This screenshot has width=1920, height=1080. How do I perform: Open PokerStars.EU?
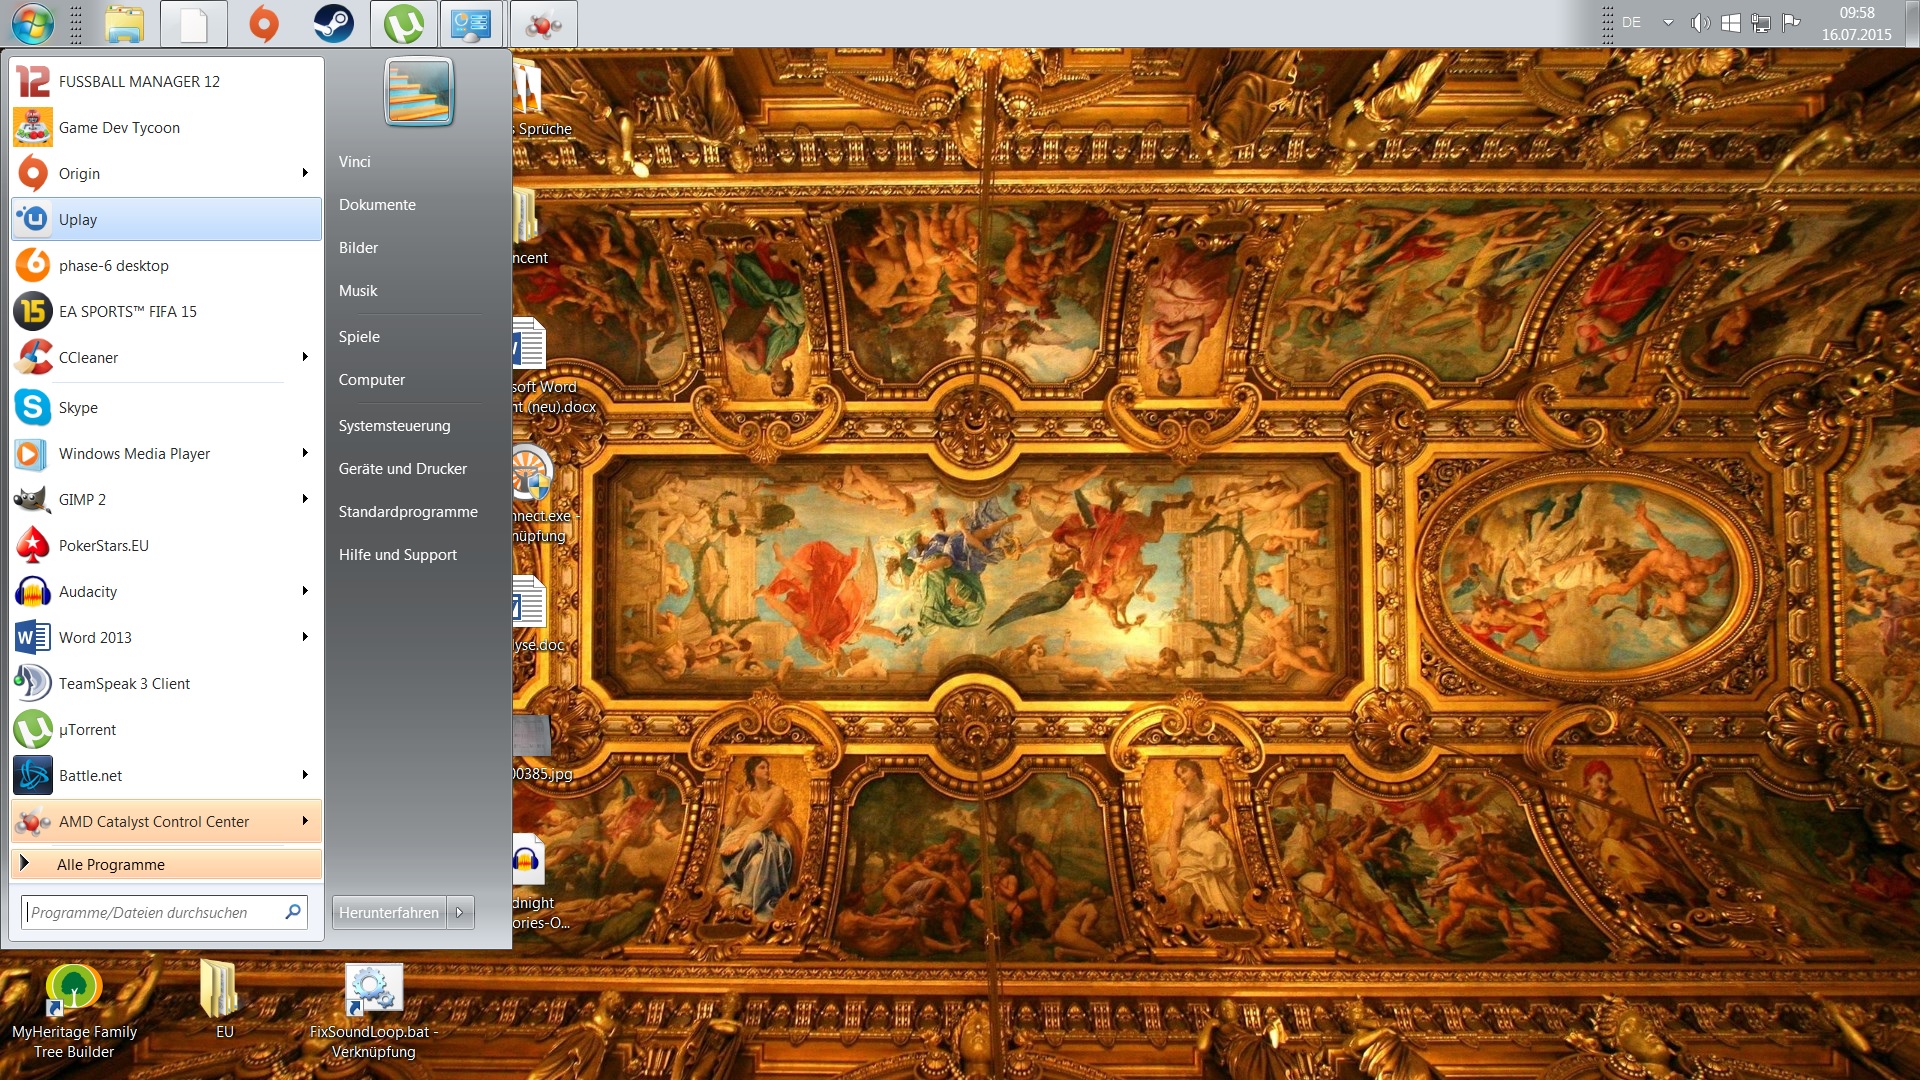pyautogui.click(x=166, y=546)
